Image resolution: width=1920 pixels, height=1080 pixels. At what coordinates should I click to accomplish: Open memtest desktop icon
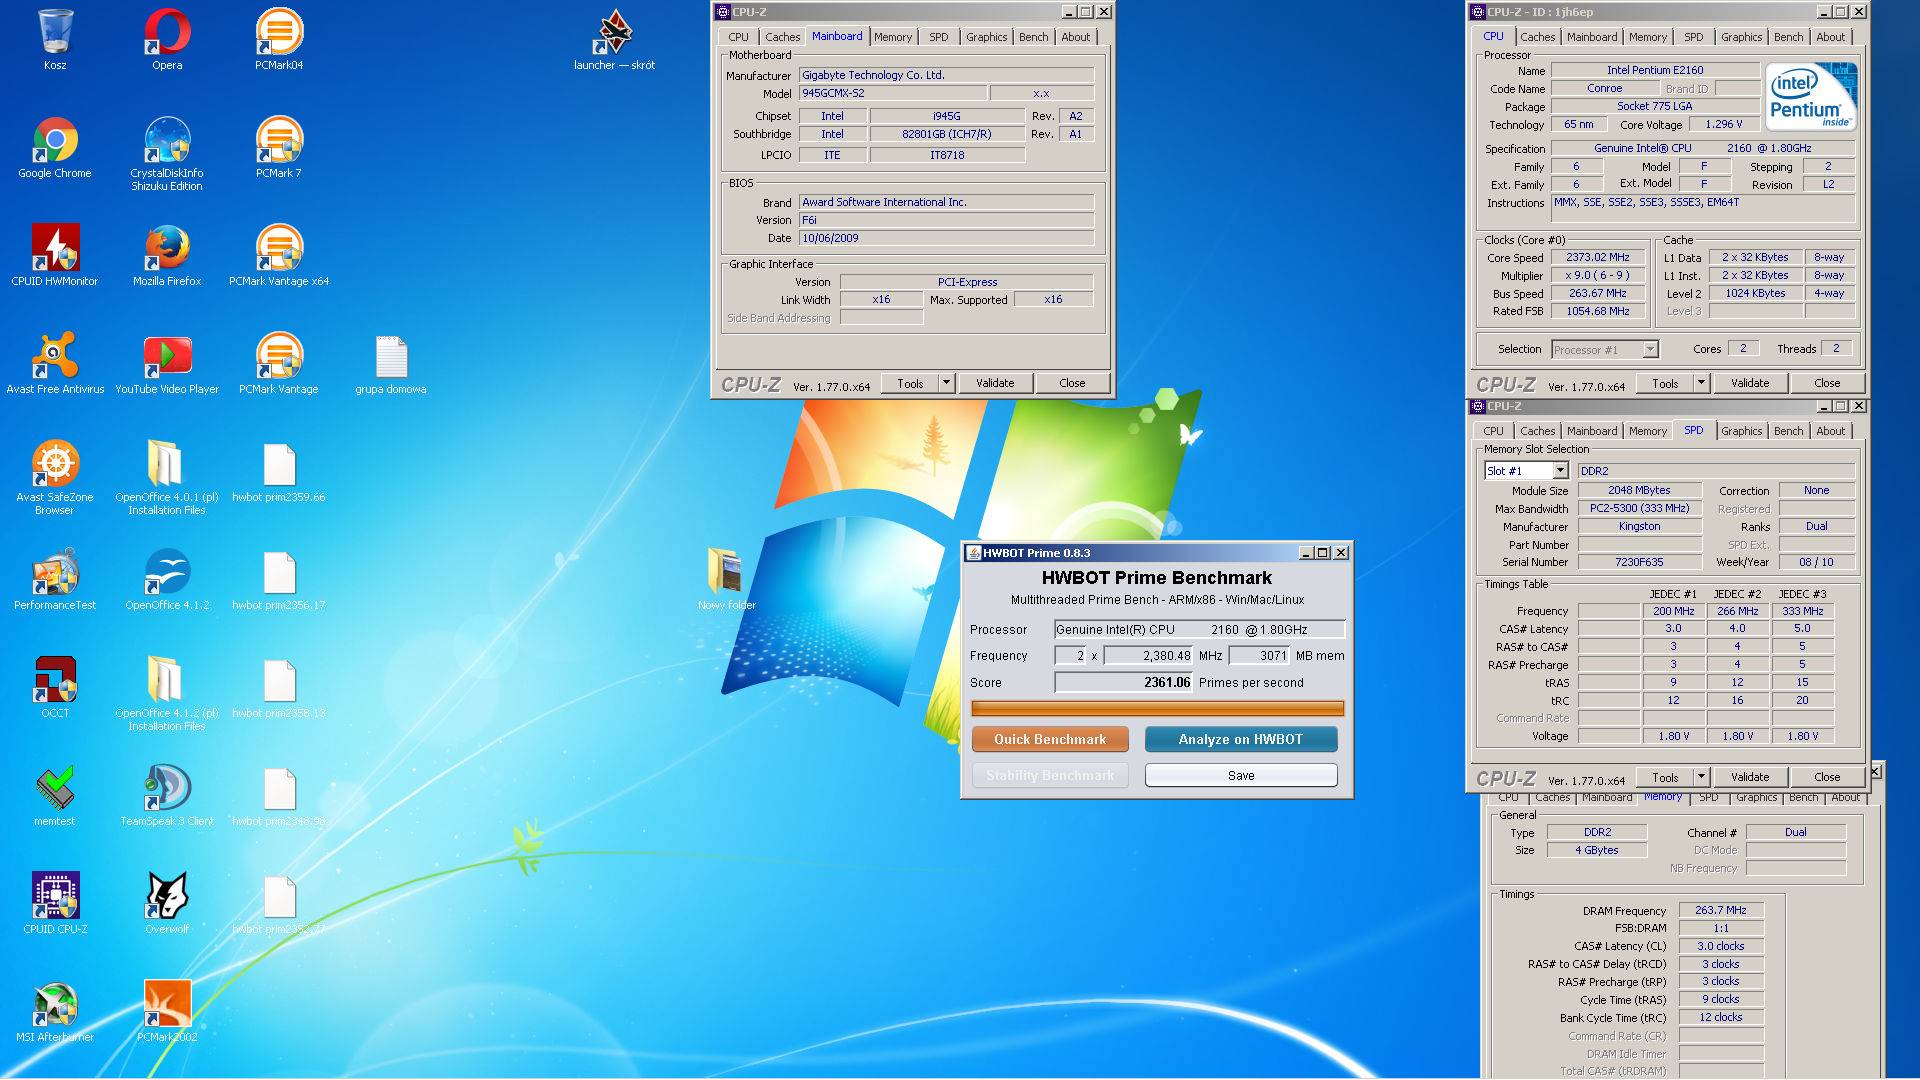55,796
